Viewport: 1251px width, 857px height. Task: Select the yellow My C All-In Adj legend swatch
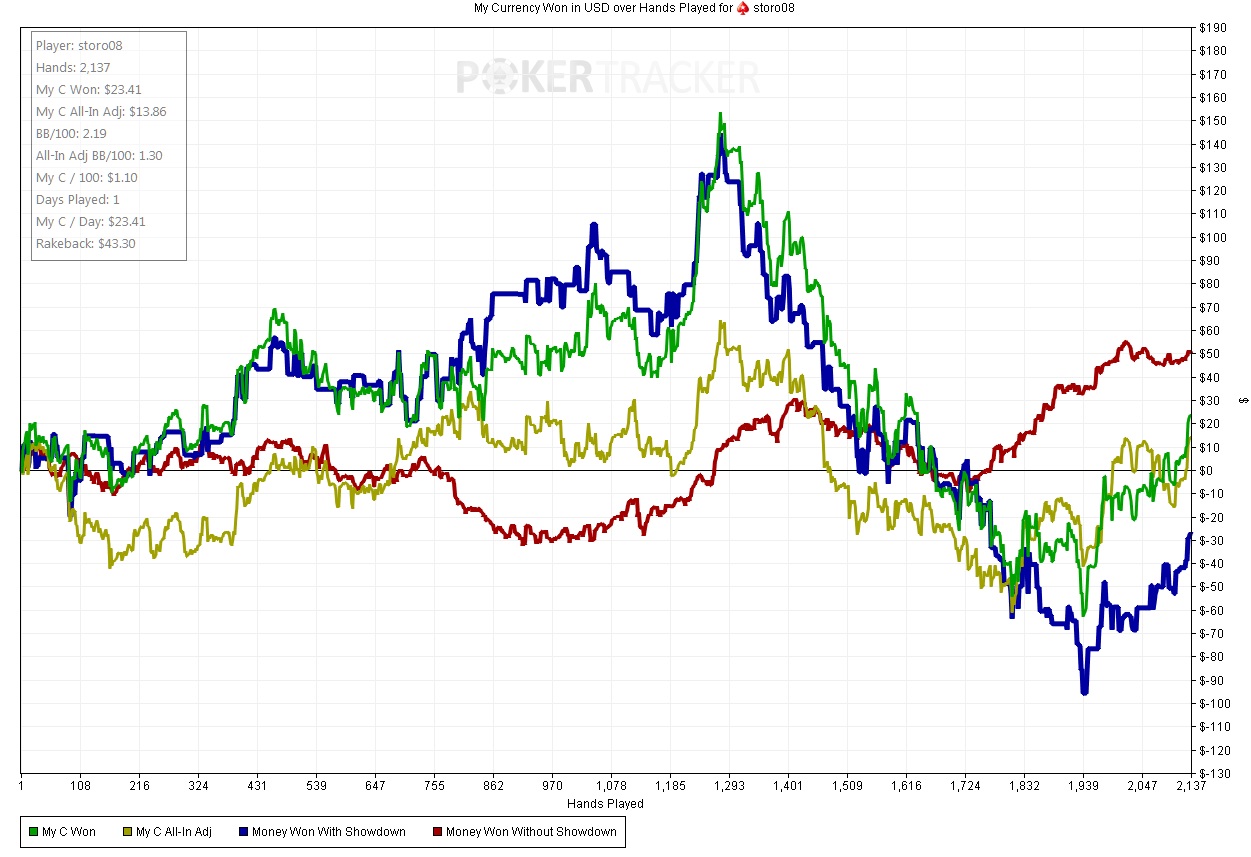(126, 832)
